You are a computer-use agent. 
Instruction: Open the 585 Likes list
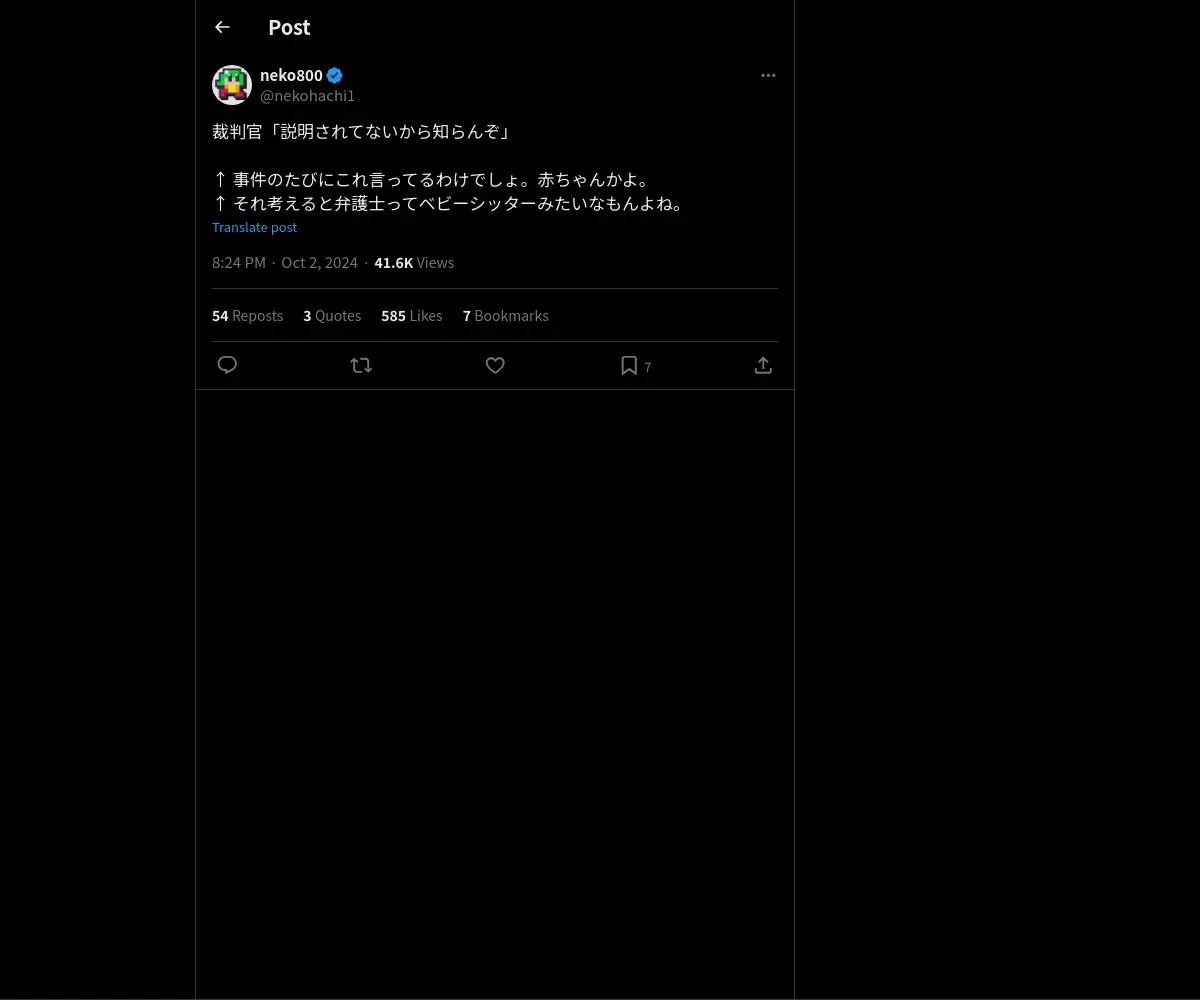point(411,315)
